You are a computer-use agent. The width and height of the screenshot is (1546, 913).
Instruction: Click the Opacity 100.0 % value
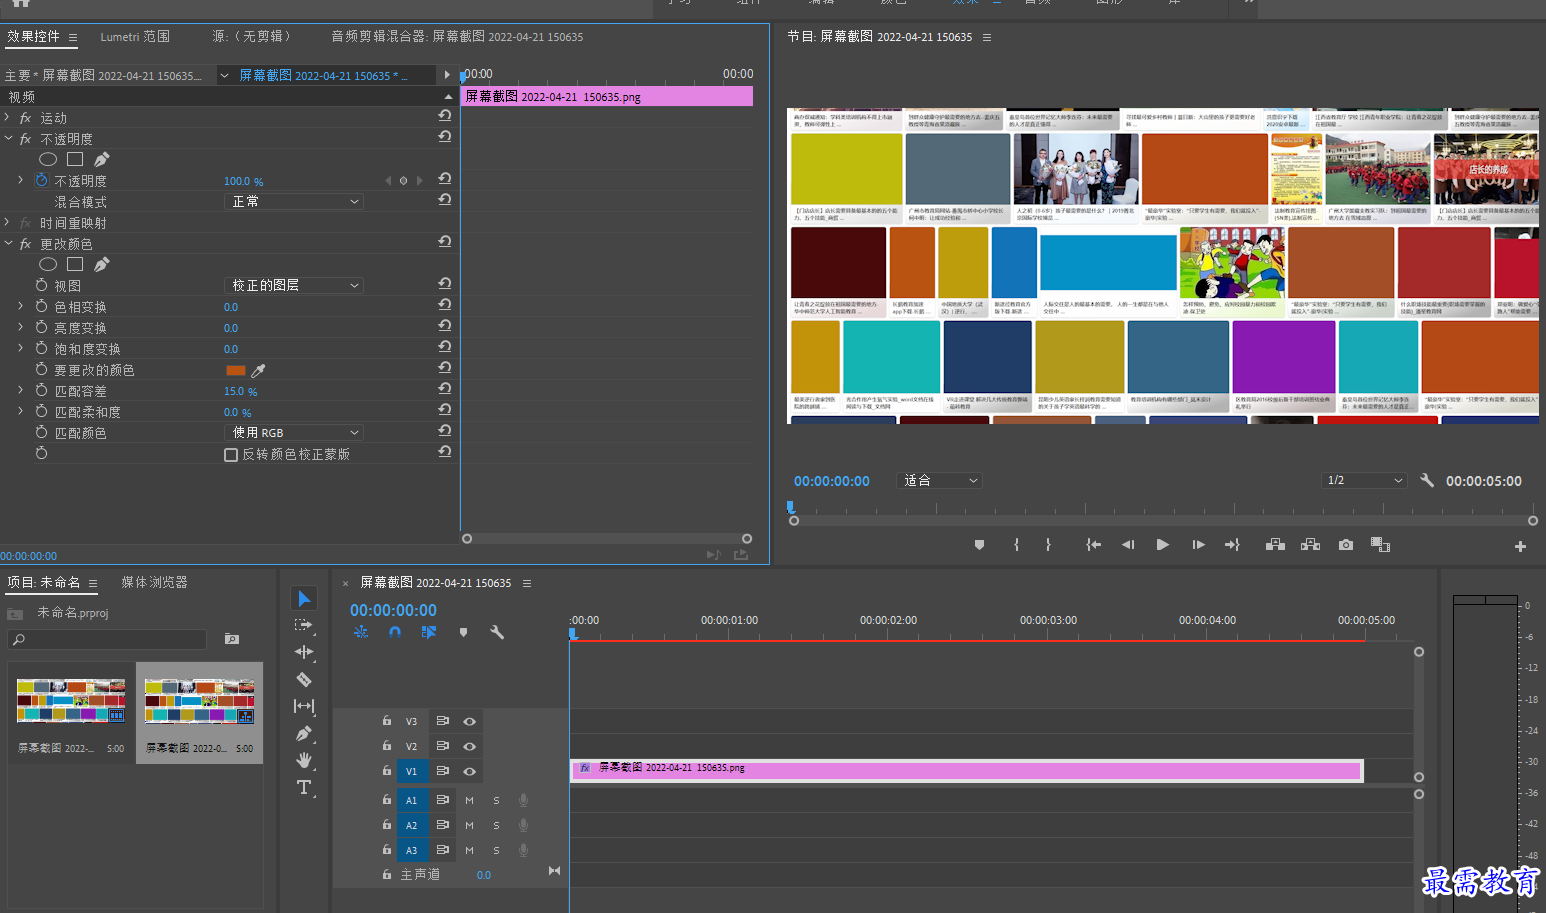[x=243, y=181]
